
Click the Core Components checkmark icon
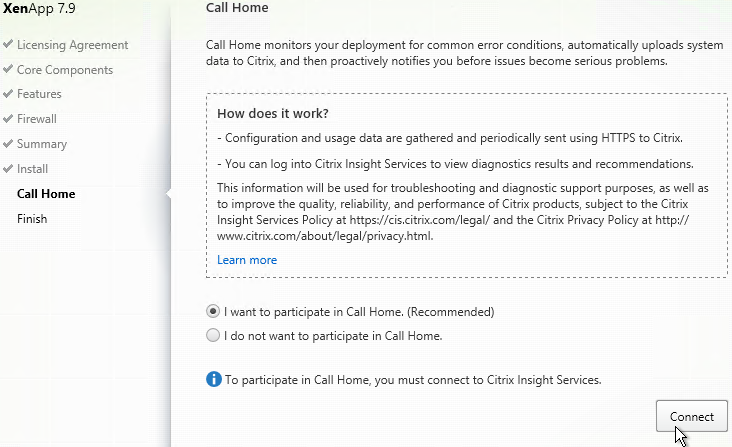(7, 69)
